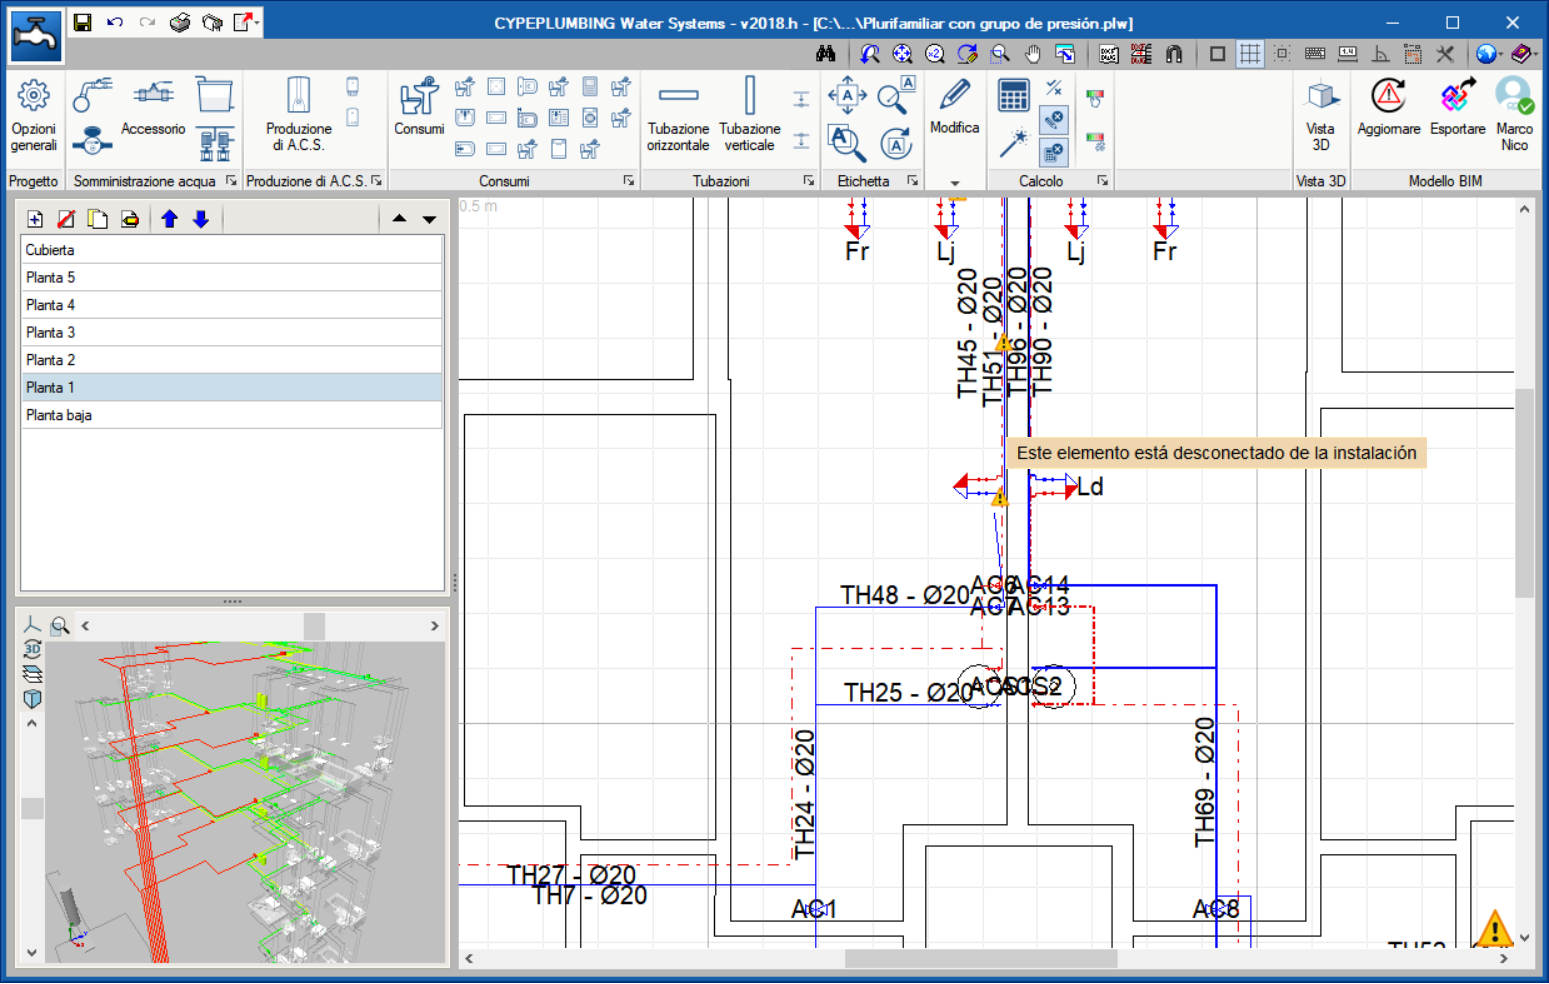This screenshot has height=984, width=1549.
Task: Insert a water storage tank
Action: pyautogui.click(x=214, y=95)
